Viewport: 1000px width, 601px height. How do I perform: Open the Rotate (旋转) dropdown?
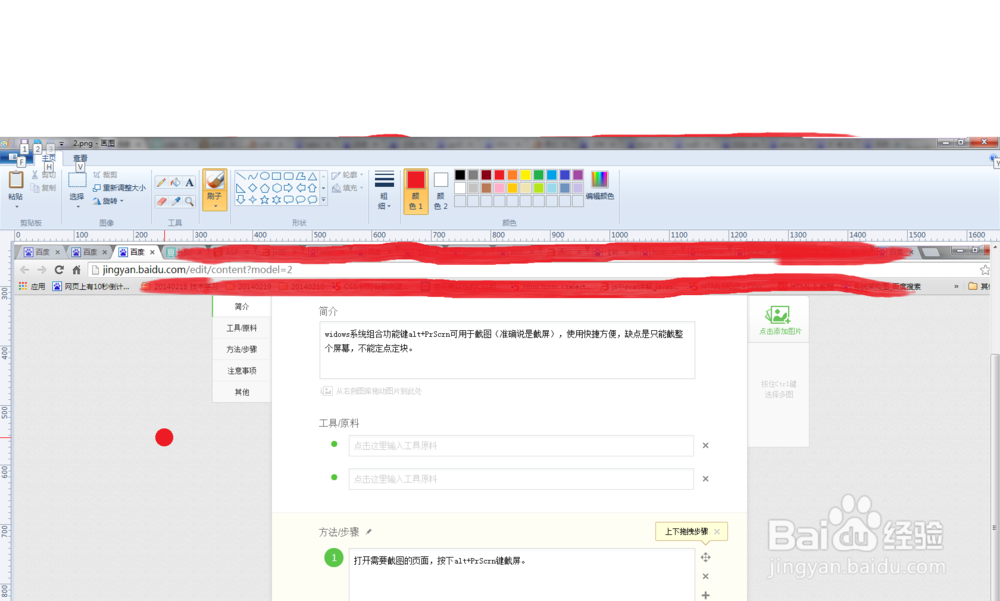pos(107,201)
